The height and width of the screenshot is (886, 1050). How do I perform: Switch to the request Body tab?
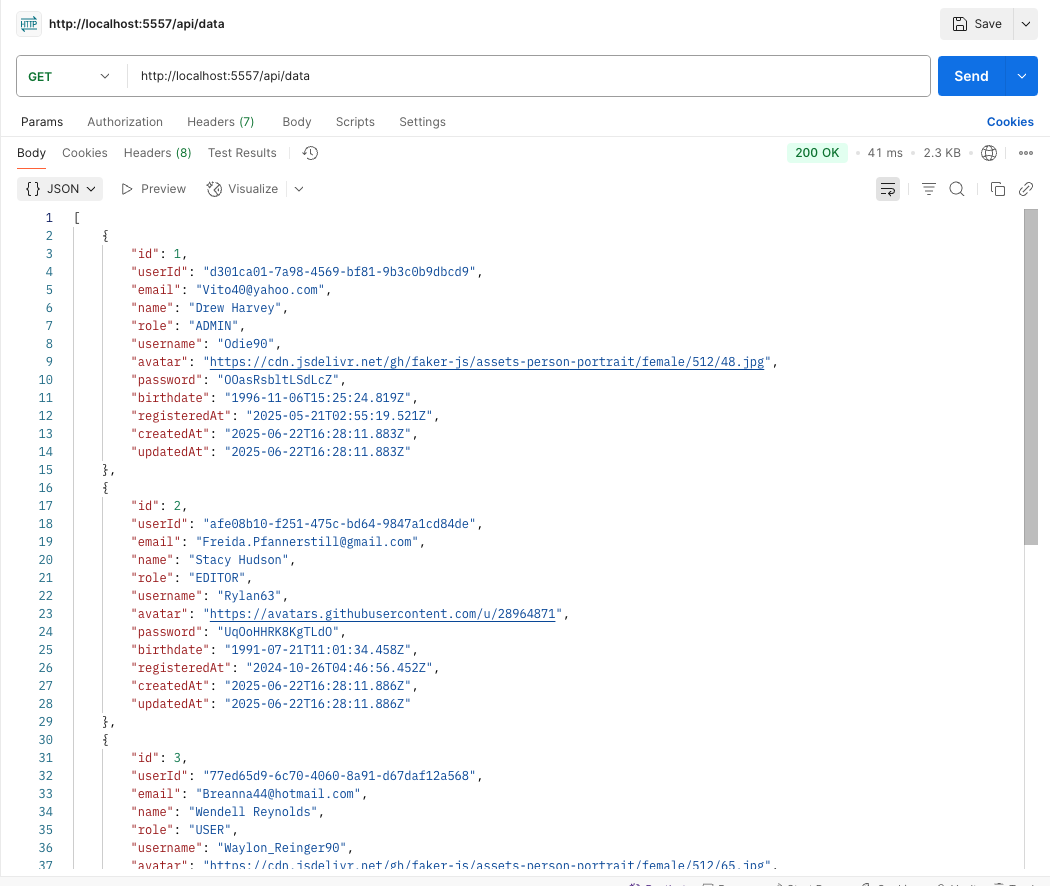coord(297,122)
